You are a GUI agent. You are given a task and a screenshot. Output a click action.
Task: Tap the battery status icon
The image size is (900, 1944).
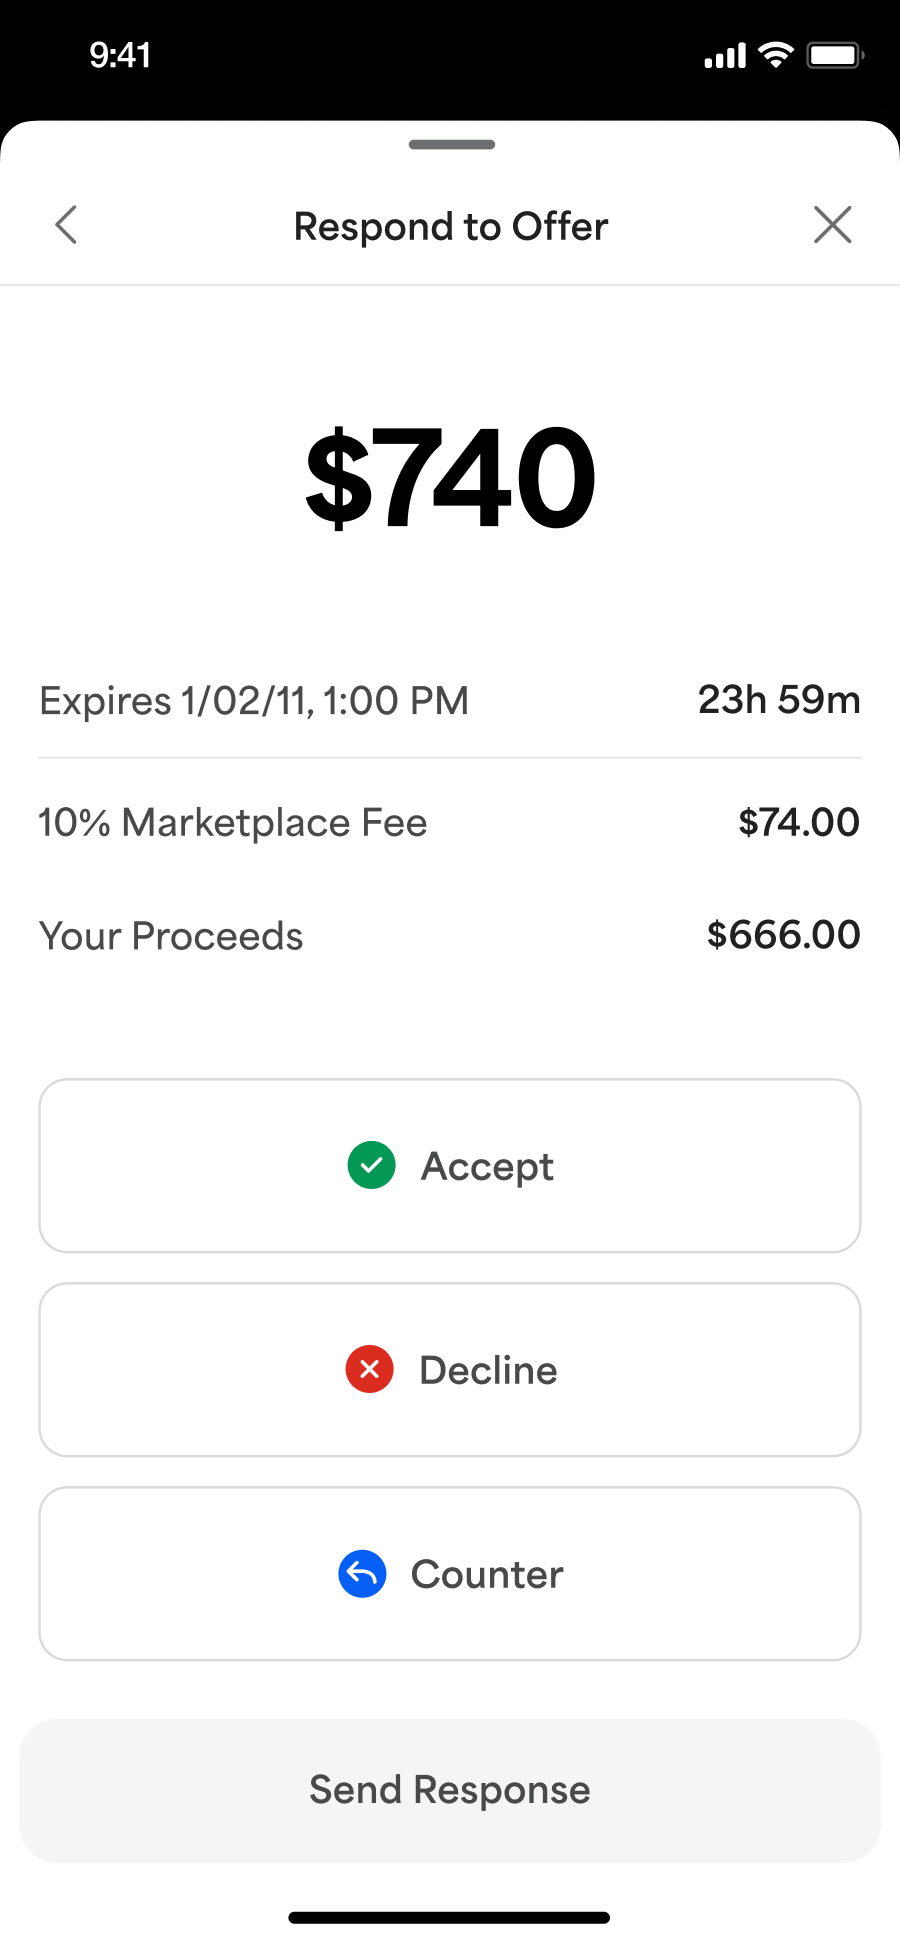836,55
